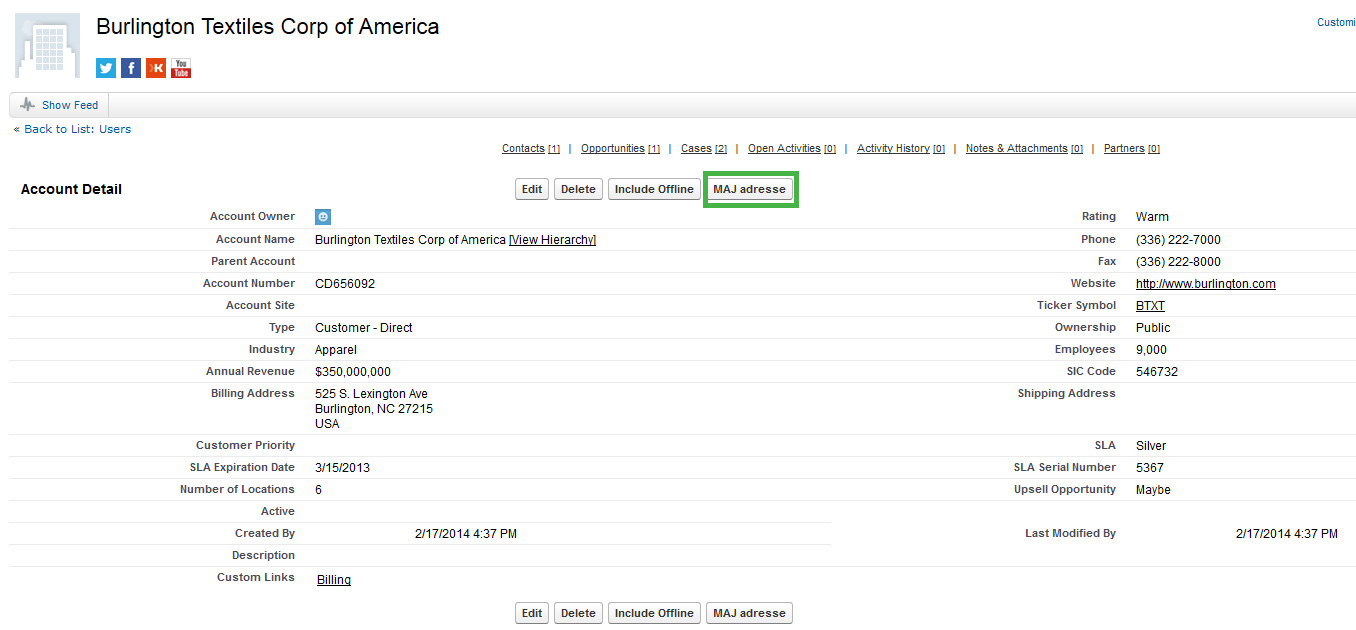Click the Account Owner avatar icon
Viewport: 1356px width, 630px height.
click(323, 216)
